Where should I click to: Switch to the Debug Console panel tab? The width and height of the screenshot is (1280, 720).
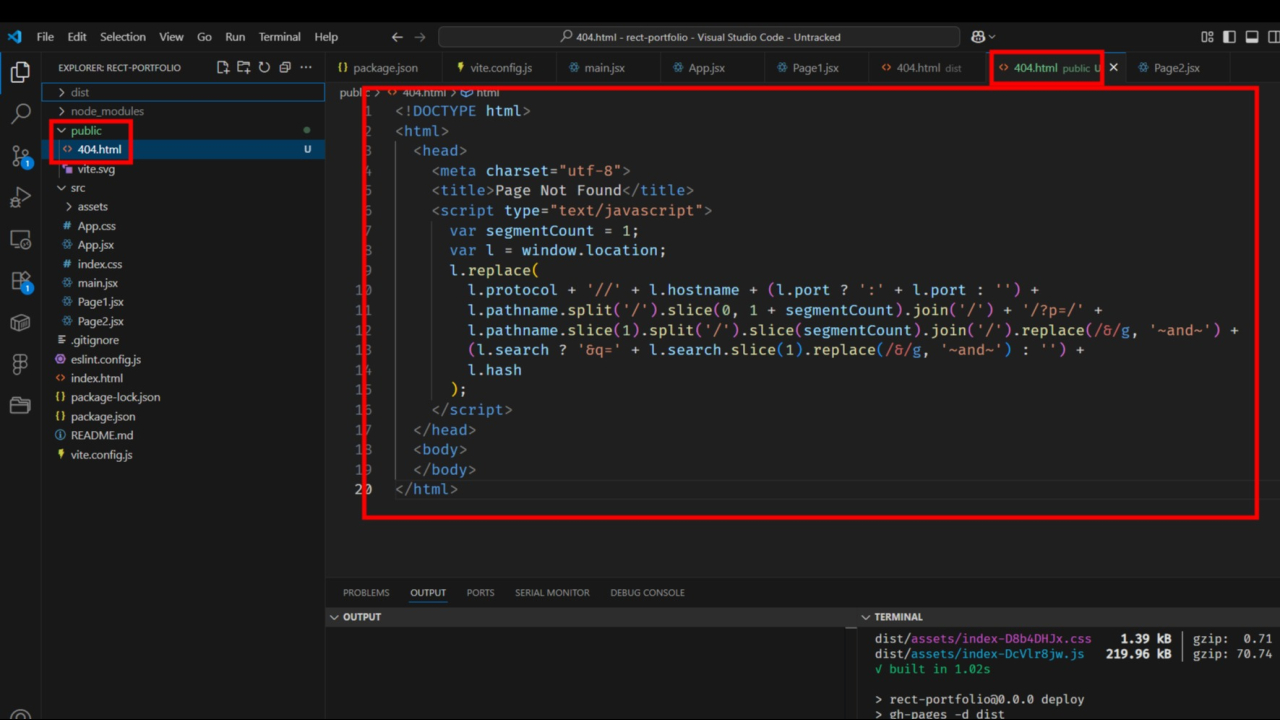pos(647,593)
